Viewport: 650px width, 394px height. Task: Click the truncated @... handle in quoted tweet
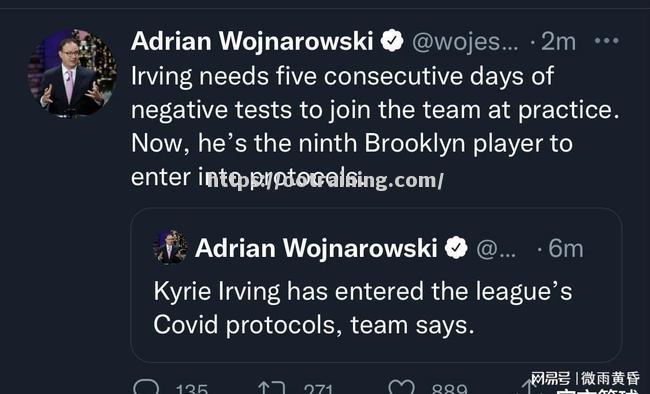(496, 248)
